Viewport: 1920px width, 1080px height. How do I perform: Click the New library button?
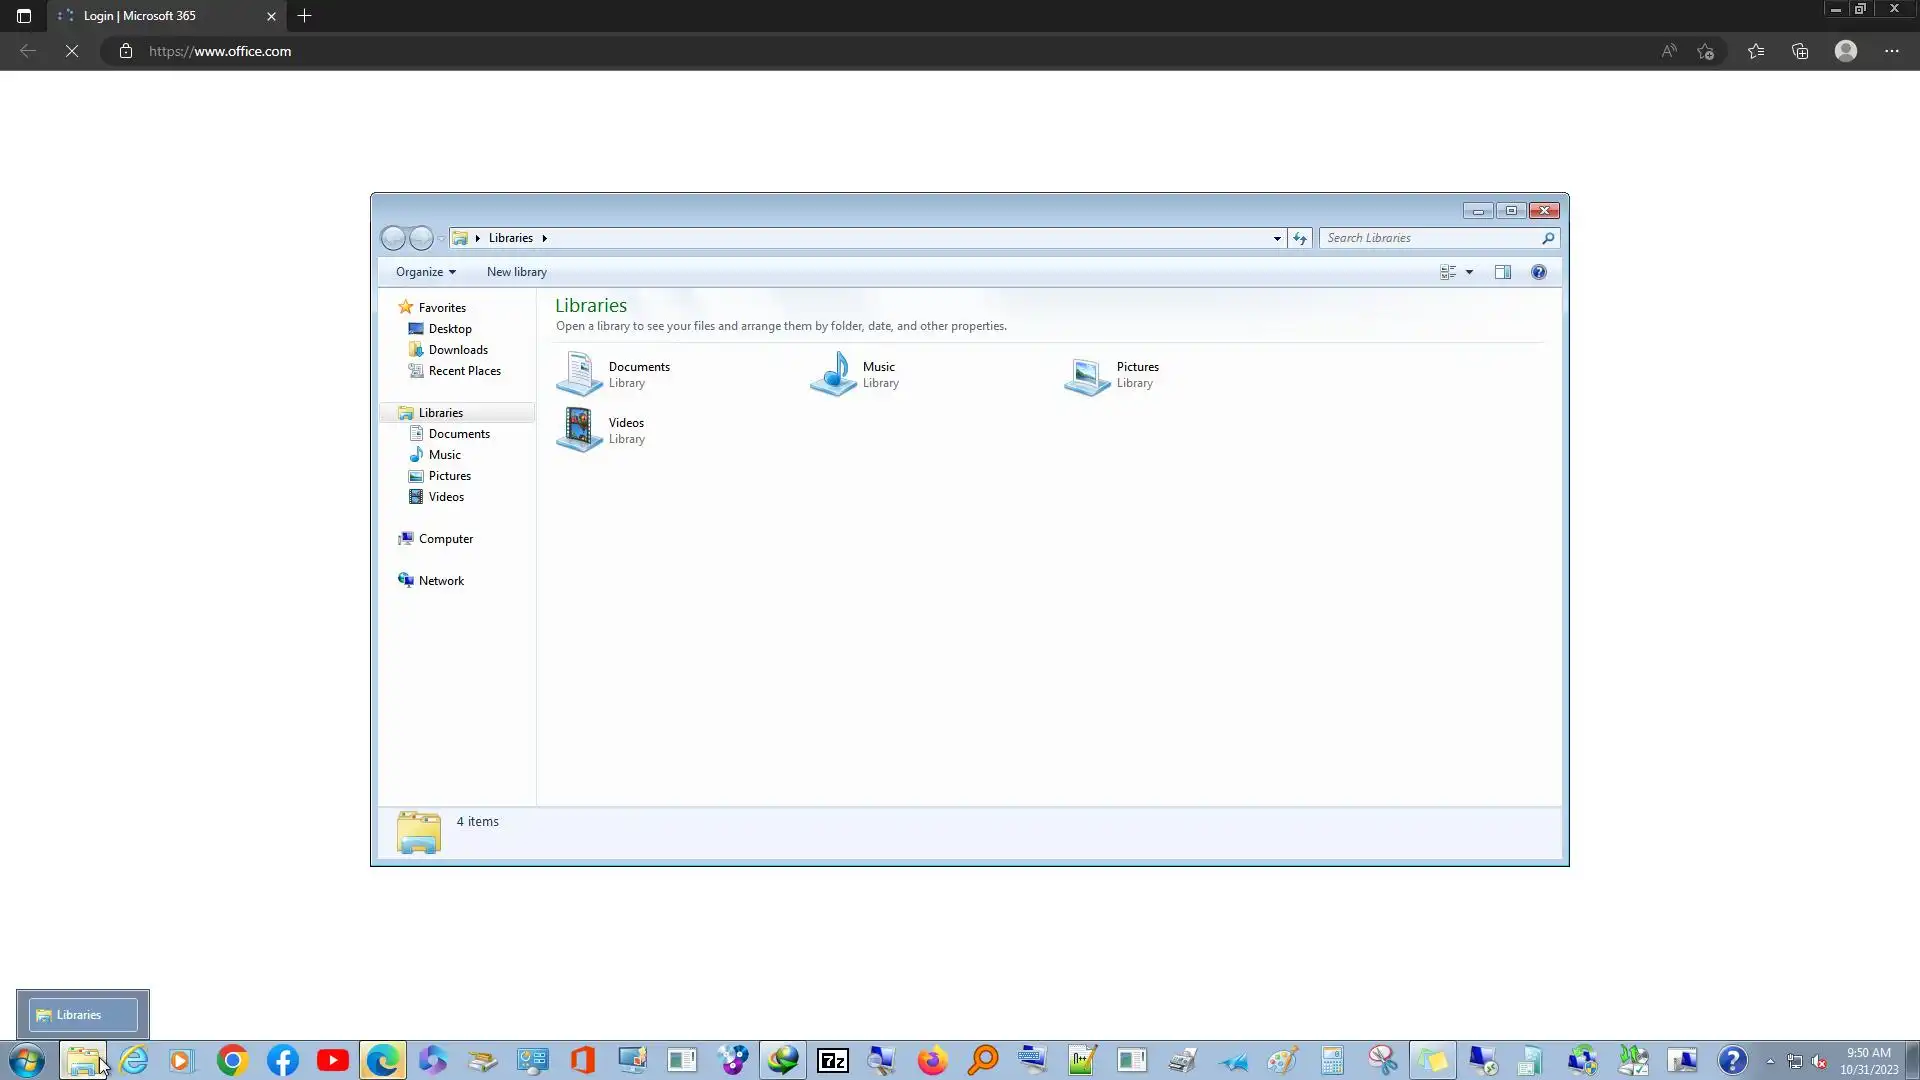coord(516,272)
